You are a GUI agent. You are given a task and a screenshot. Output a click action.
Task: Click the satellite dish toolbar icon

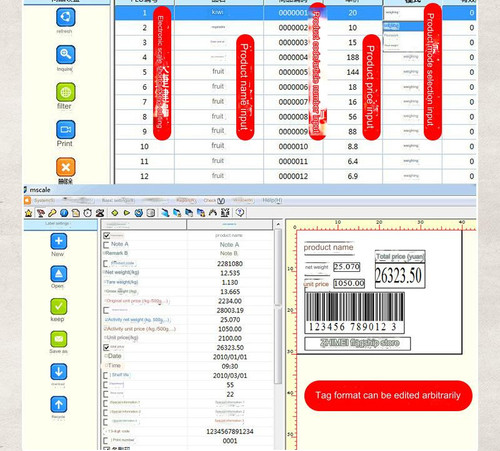click(40, 213)
